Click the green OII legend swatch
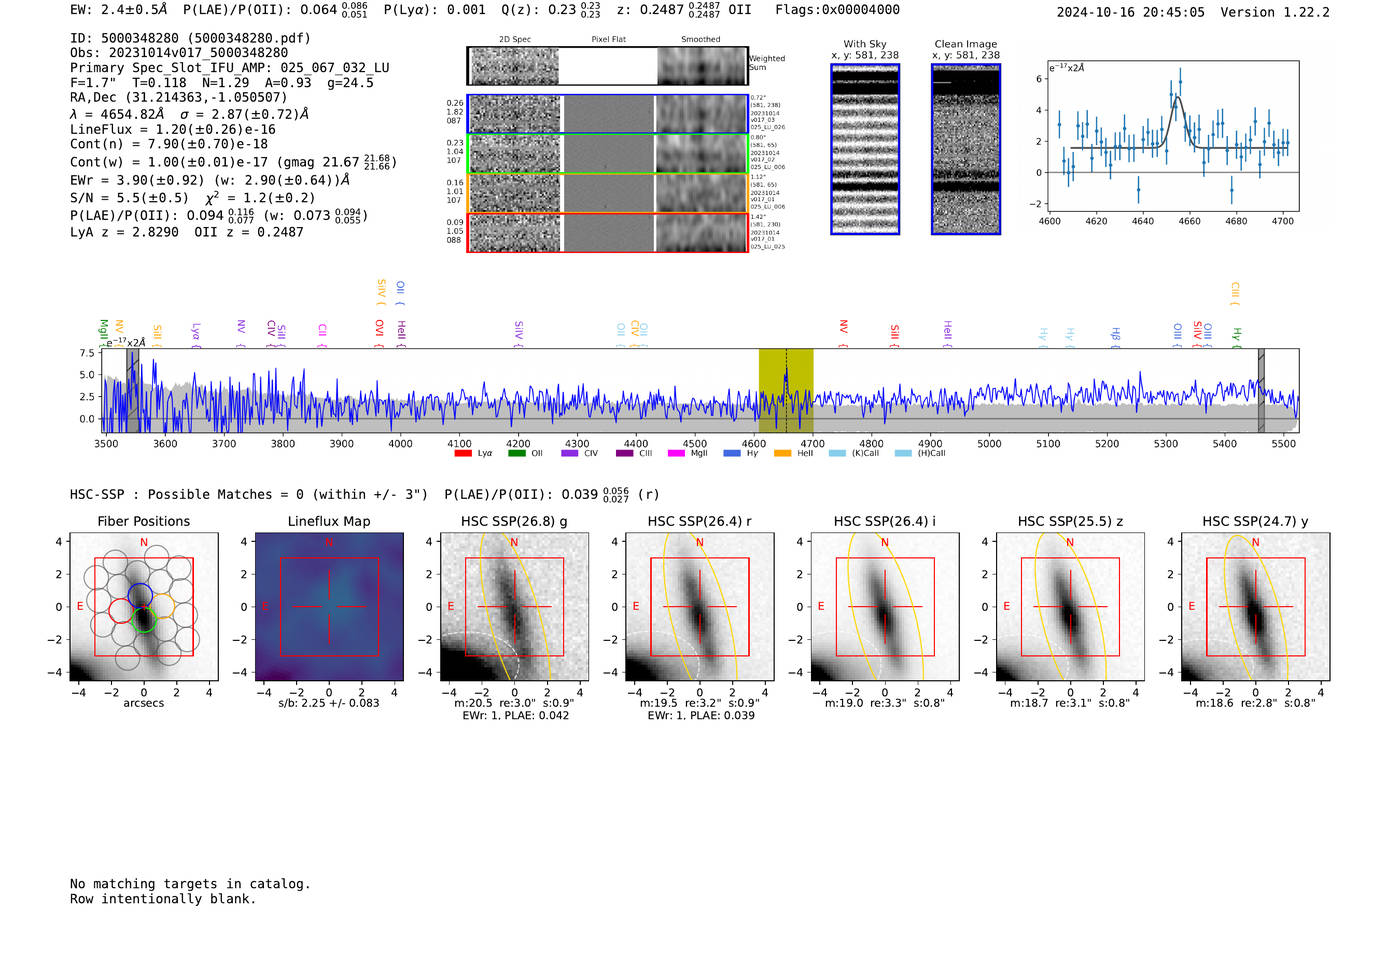 tap(517, 454)
